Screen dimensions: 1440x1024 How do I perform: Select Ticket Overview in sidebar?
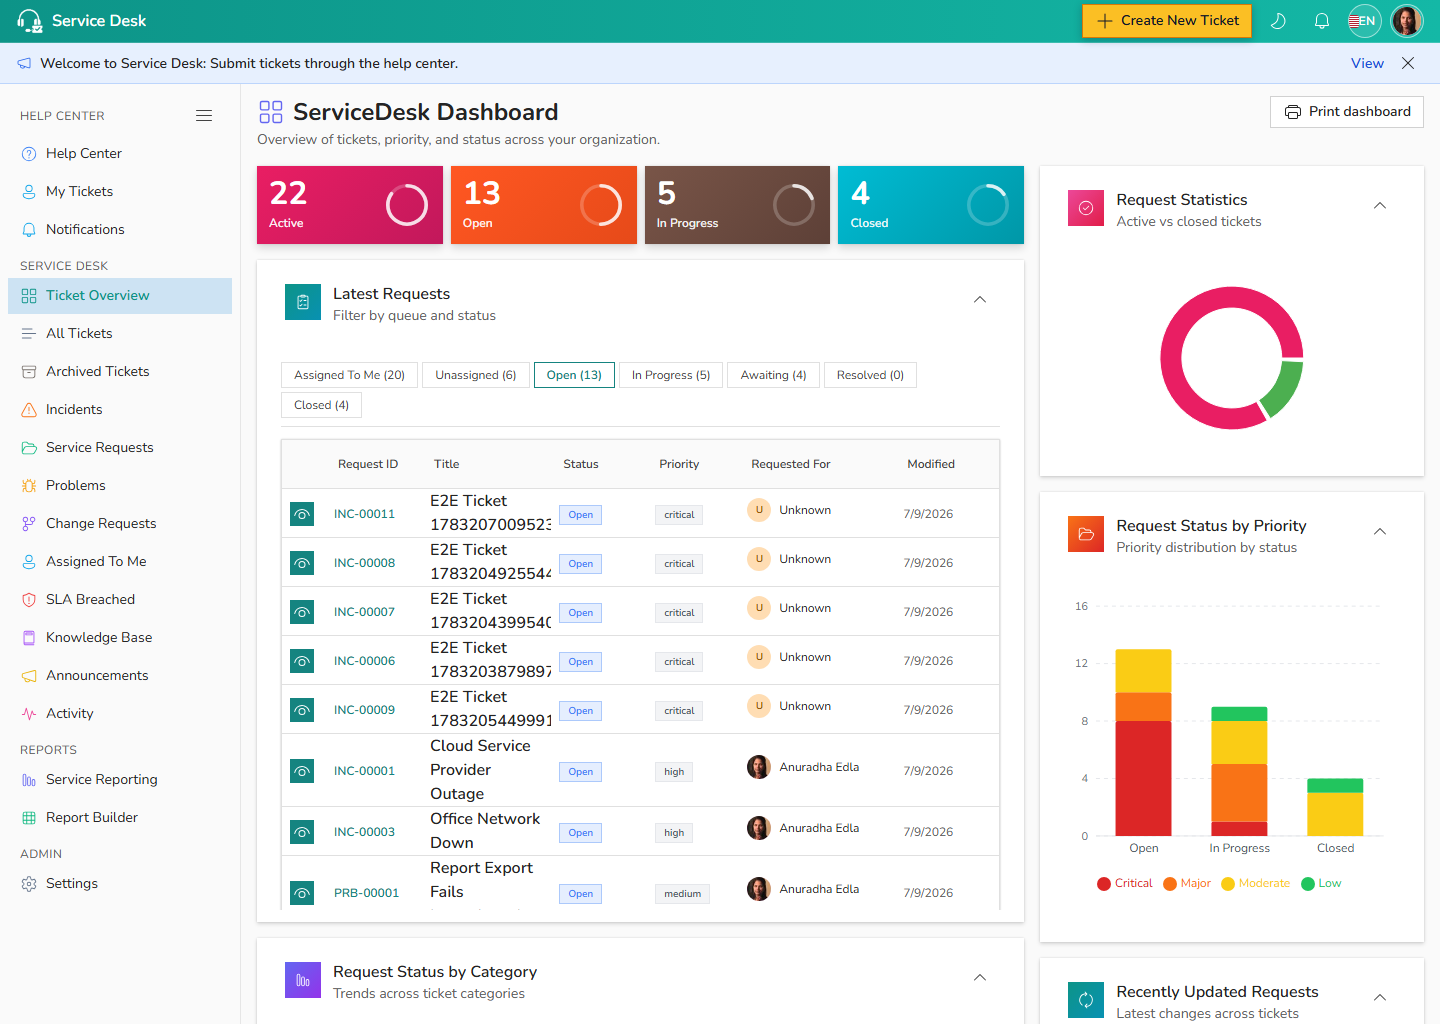[120, 296]
